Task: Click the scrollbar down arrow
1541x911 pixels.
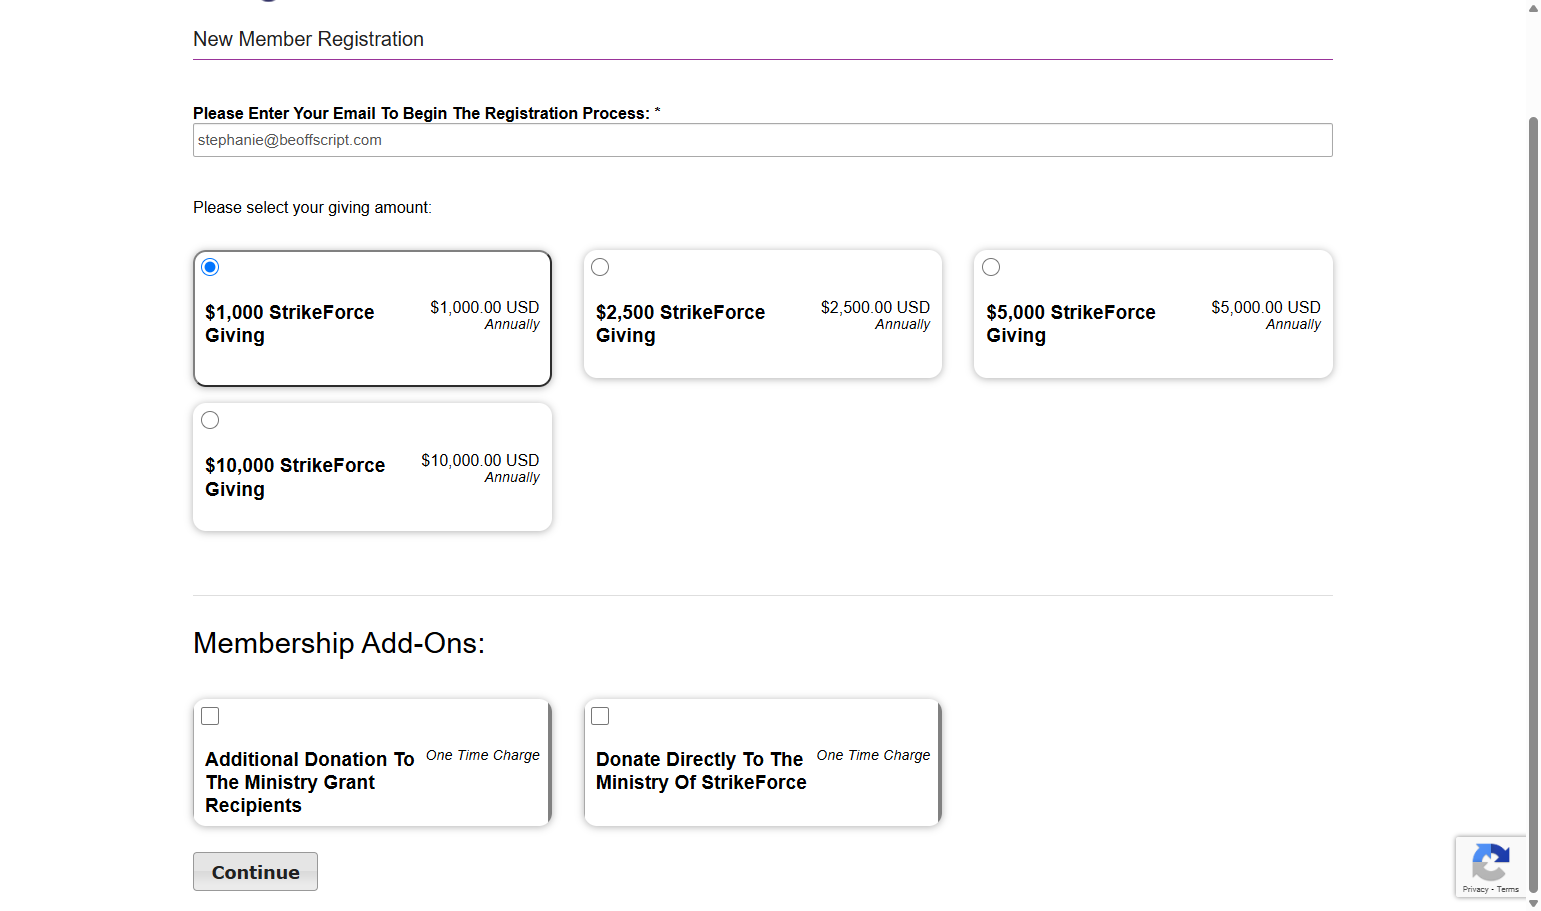Action: click(1533, 903)
